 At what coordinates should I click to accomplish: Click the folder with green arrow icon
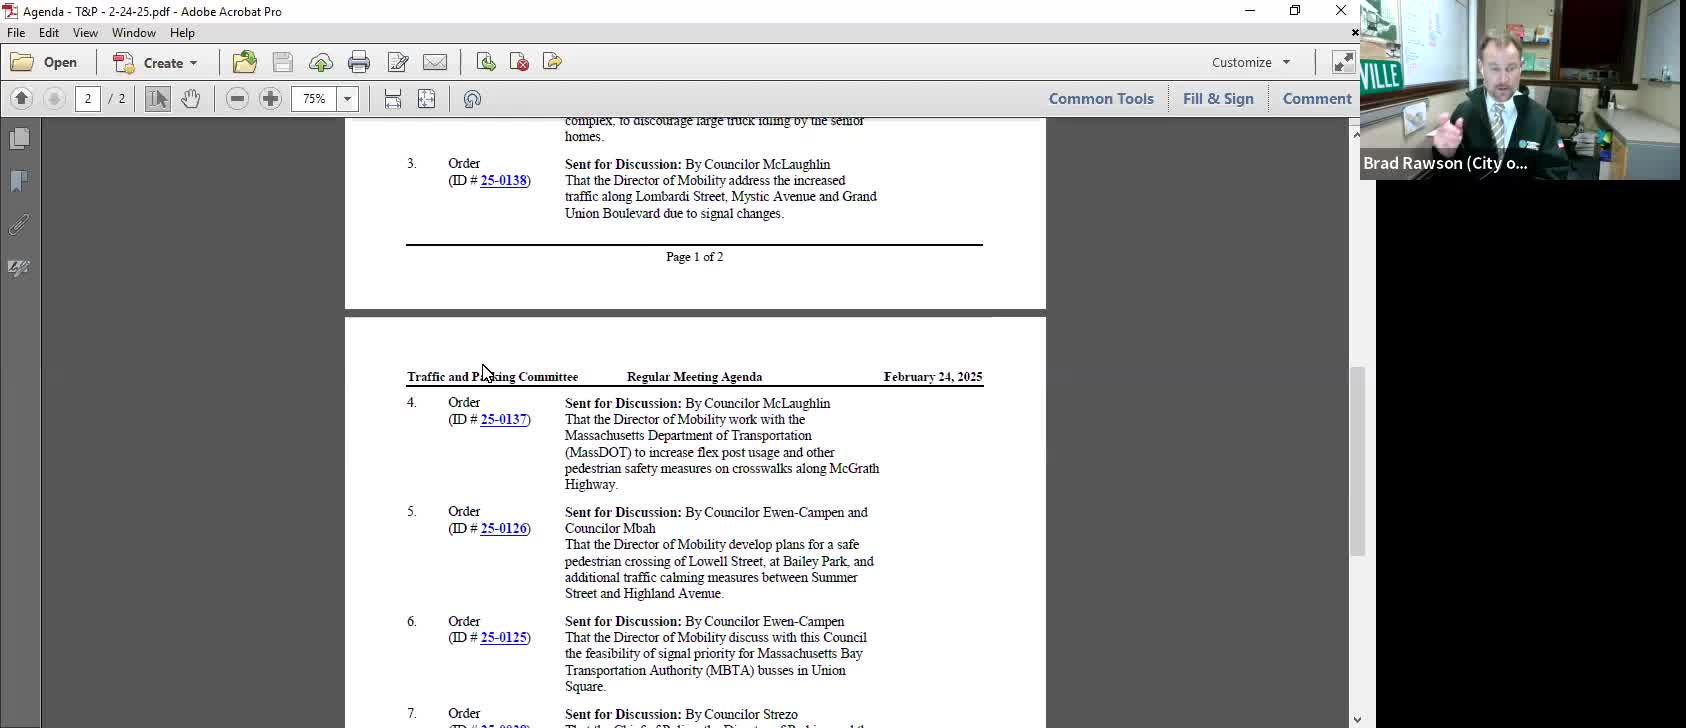tap(245, 62)
